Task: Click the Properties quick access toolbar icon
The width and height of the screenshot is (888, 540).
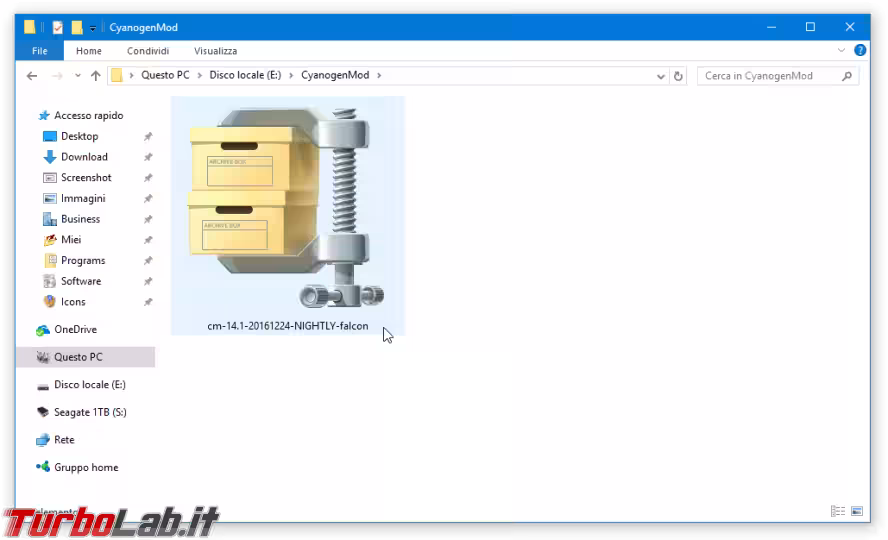Action: (x=58, y=27)
